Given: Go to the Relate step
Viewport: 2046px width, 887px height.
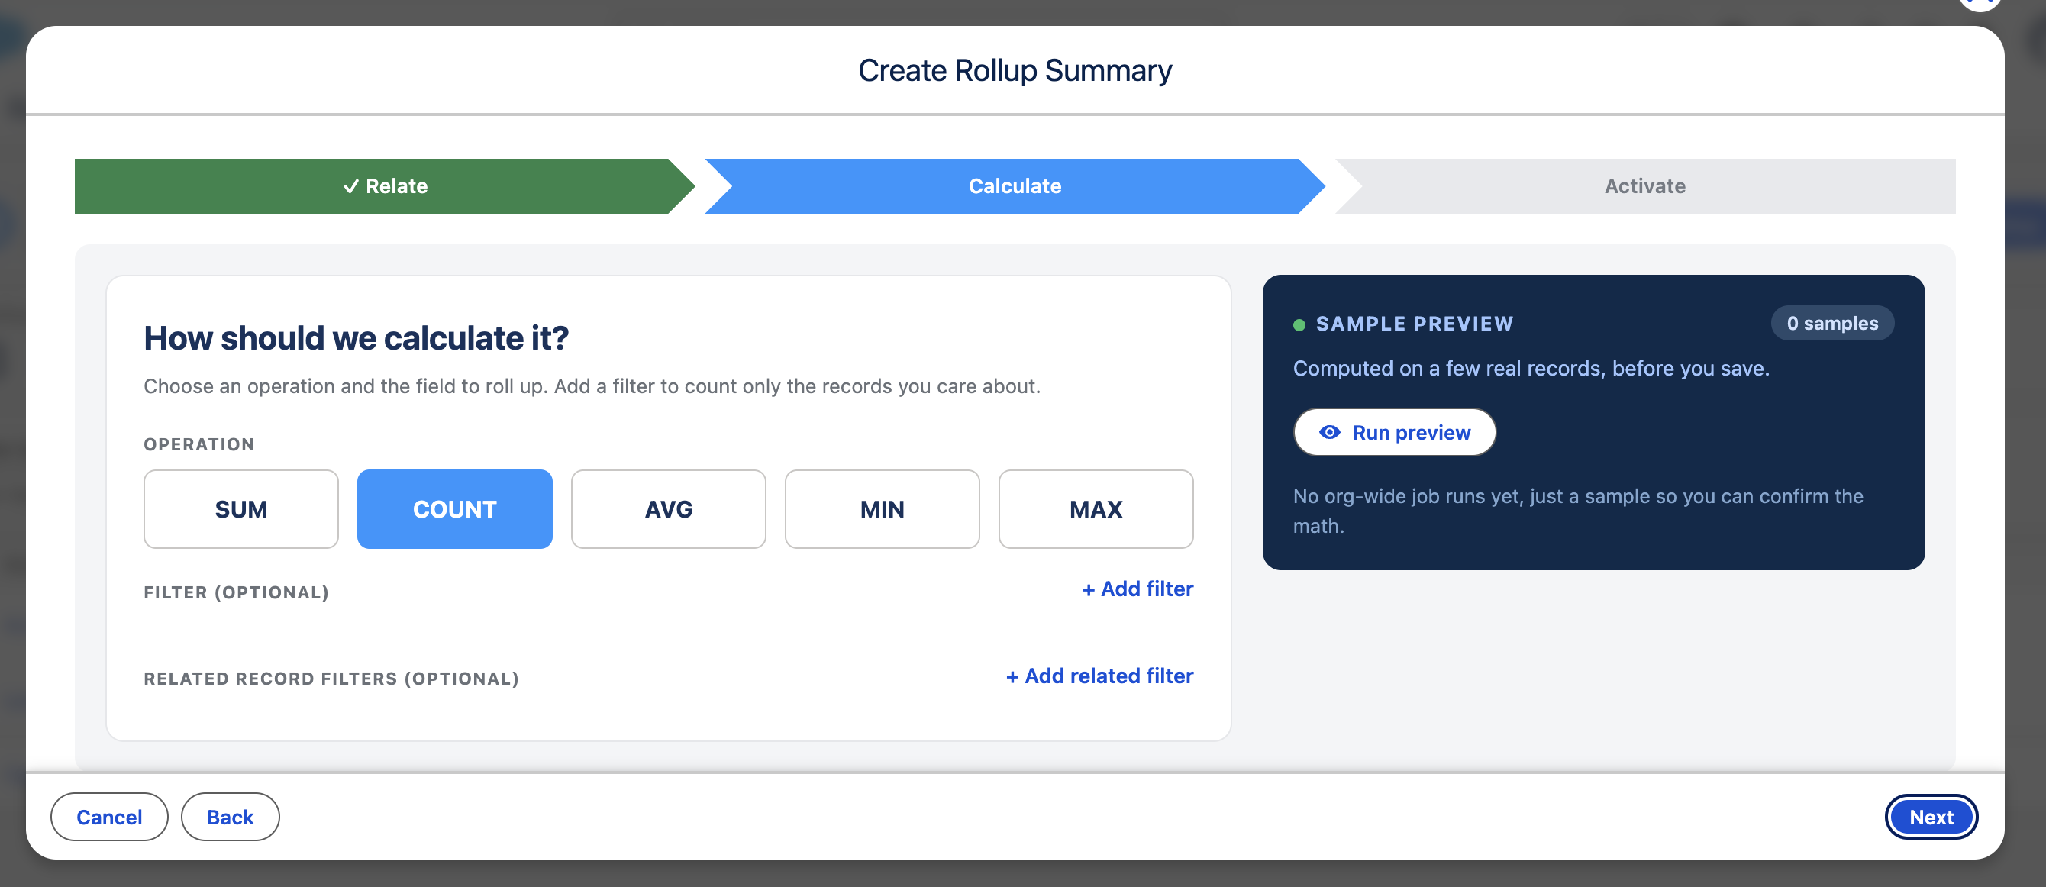Looking at the screenshot, I should 385,186.
